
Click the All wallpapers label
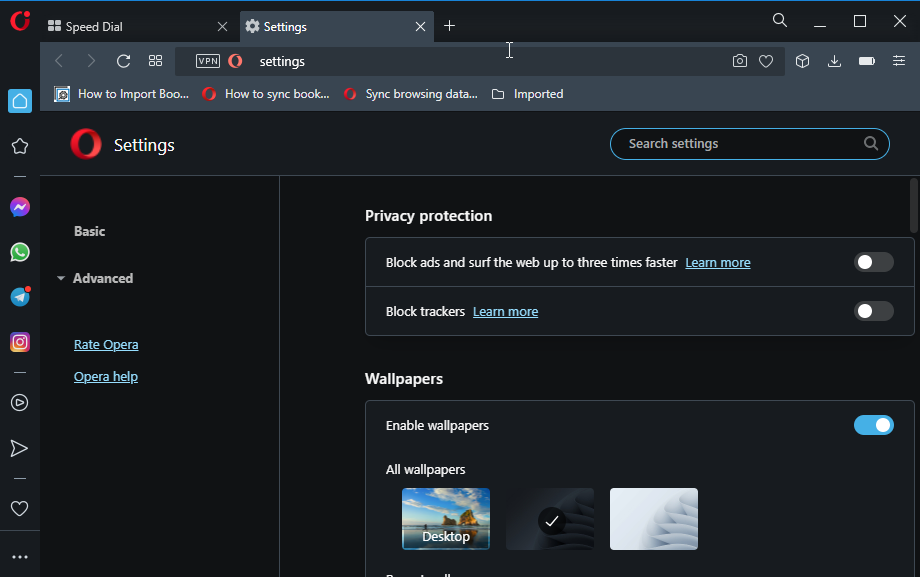coord(425,470)
